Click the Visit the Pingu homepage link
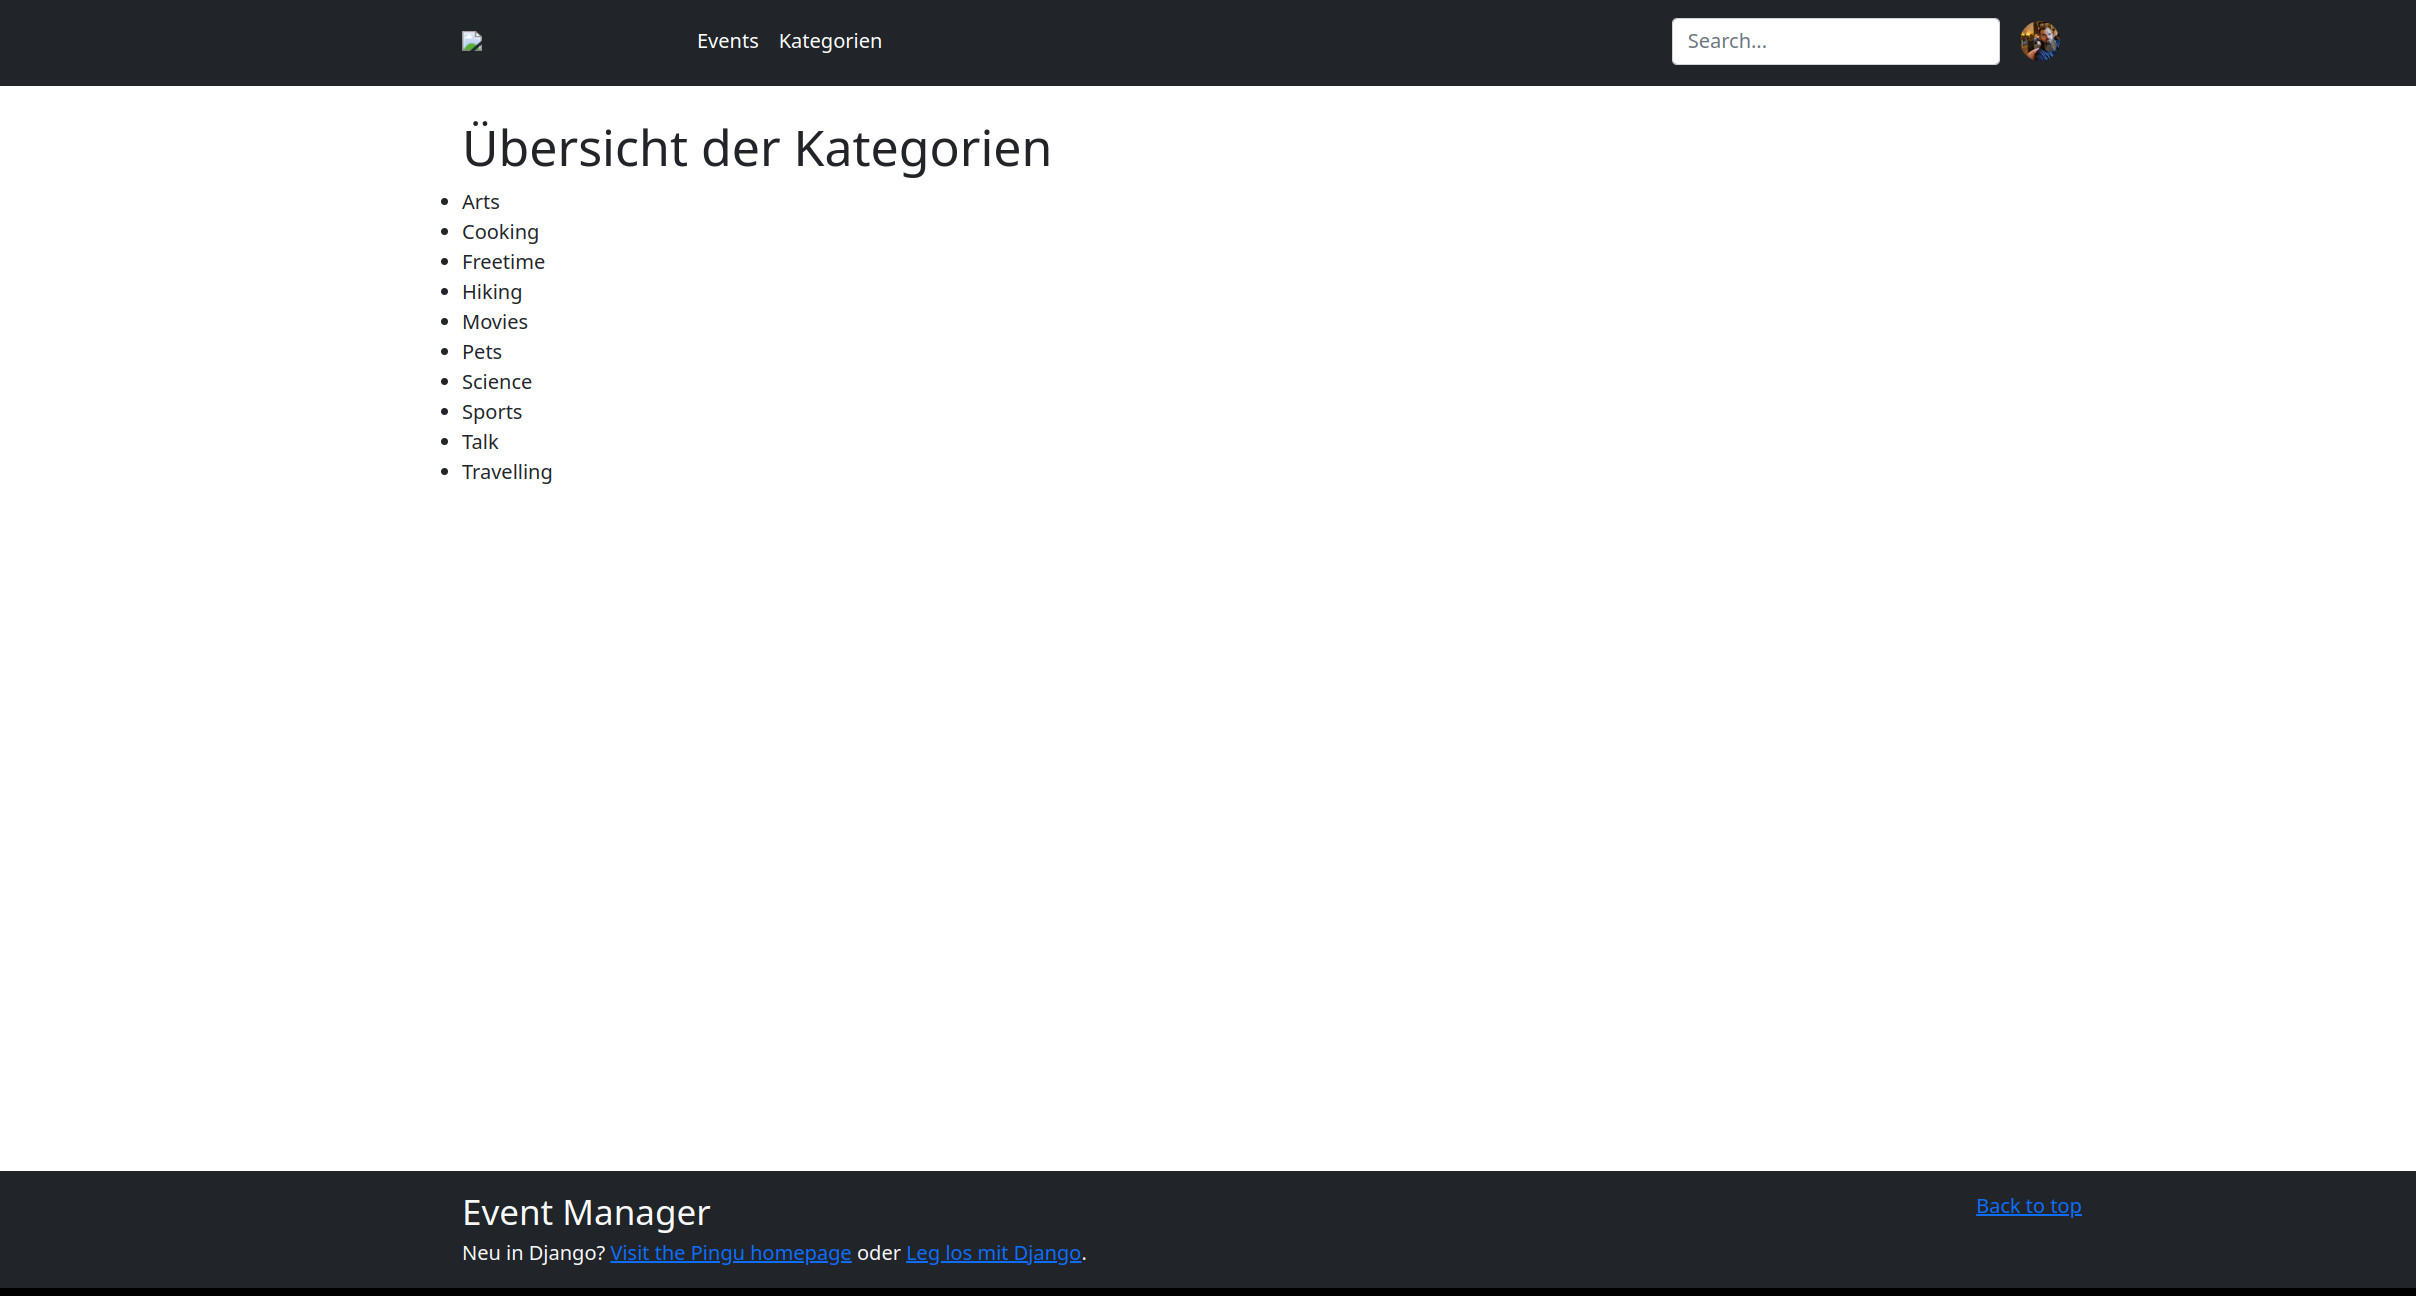The height and width of the screenshot is (1296, 2416). pyautogui.click(x=730, y=1251)
